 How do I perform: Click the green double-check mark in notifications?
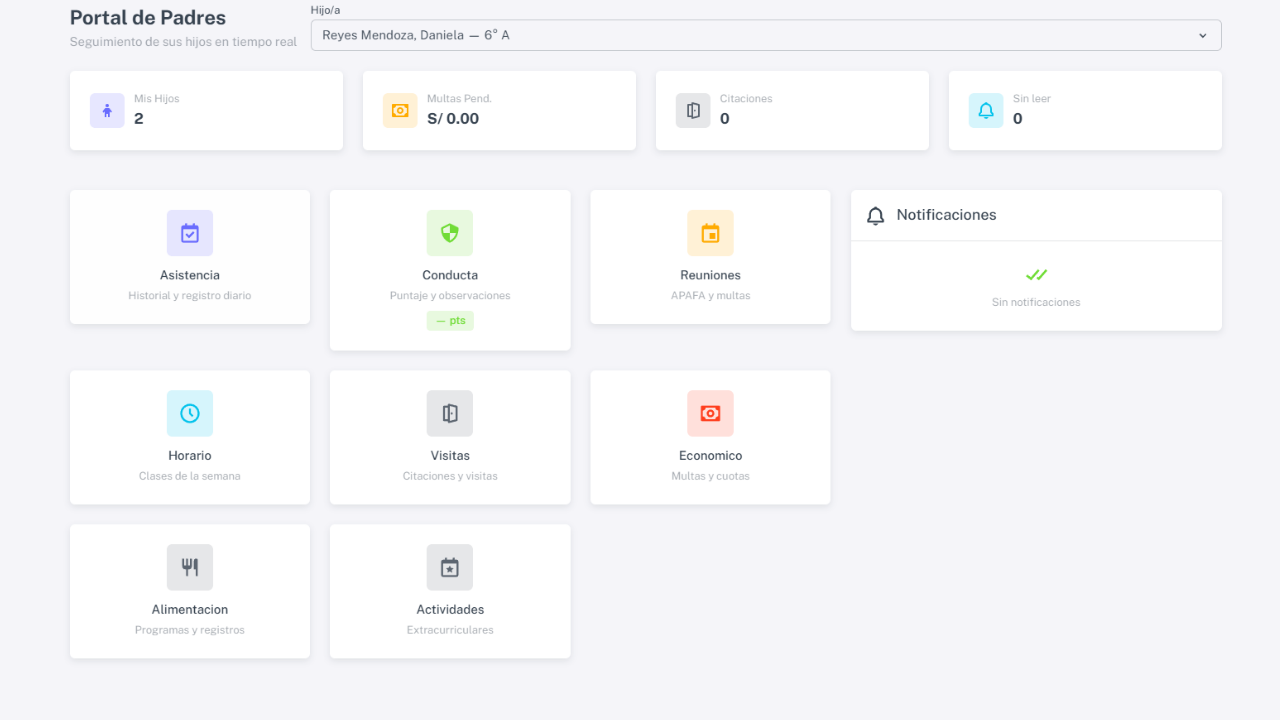click(x=1036, y=275)
